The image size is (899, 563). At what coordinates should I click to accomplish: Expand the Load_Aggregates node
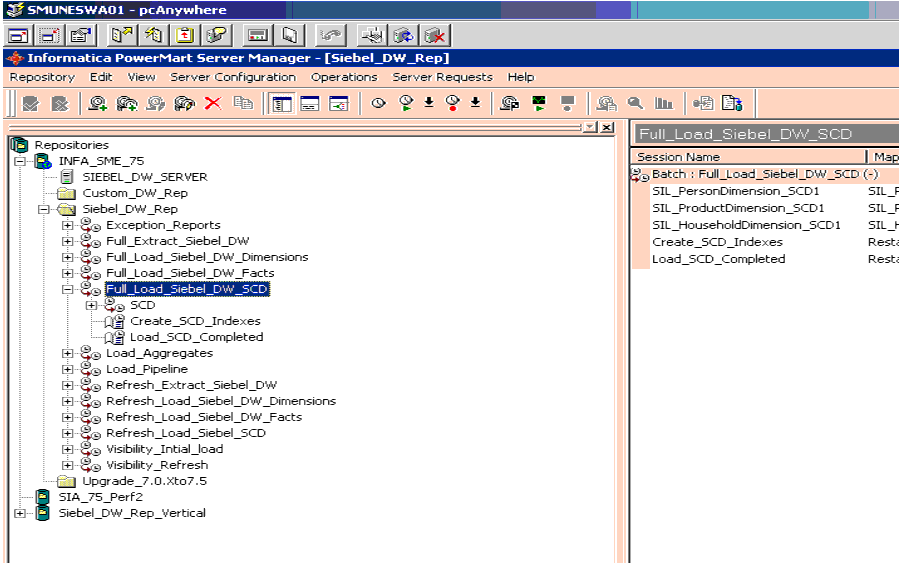pos(68,354)
